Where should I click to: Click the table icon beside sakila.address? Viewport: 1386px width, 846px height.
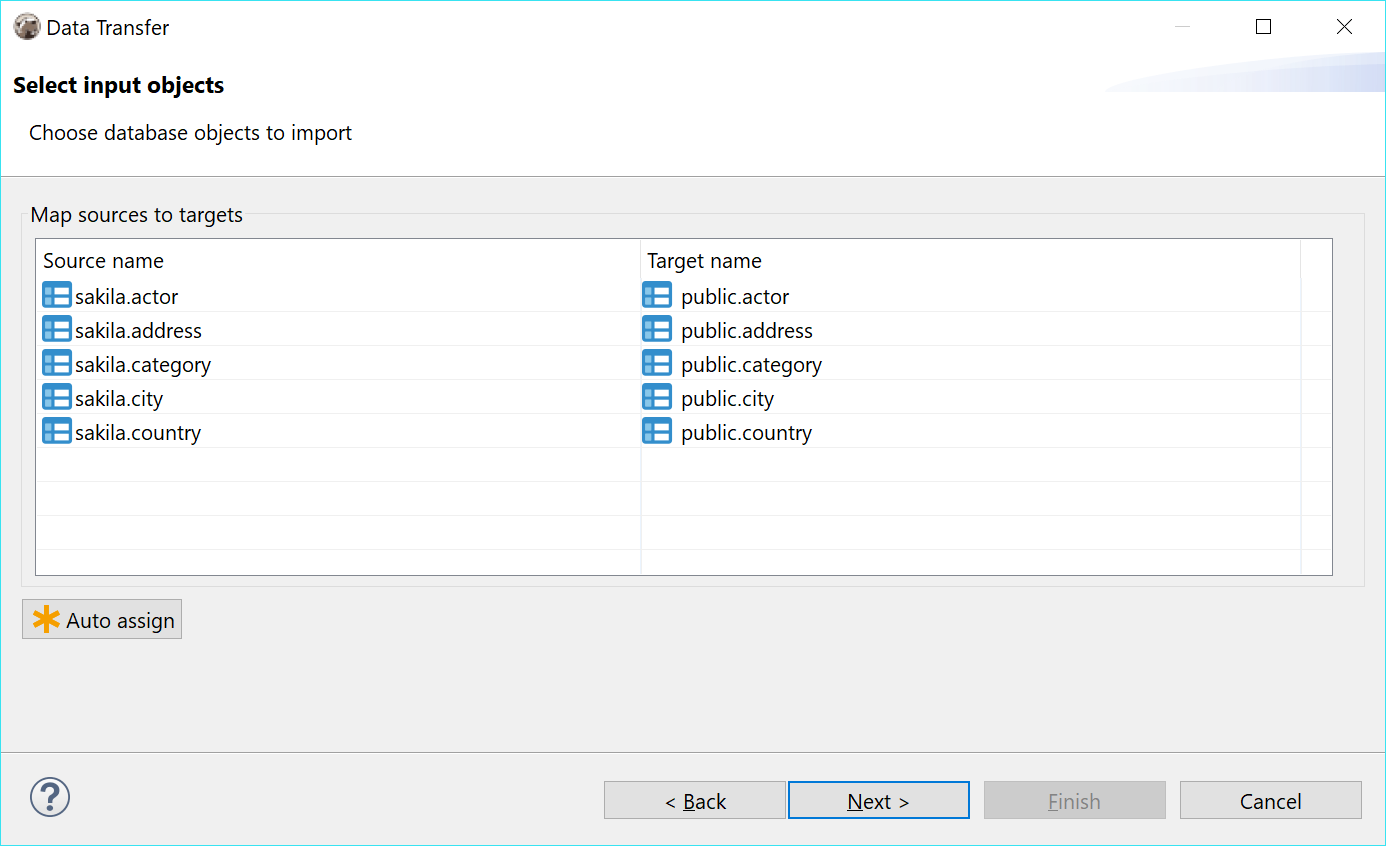click(x=57, y=329)
